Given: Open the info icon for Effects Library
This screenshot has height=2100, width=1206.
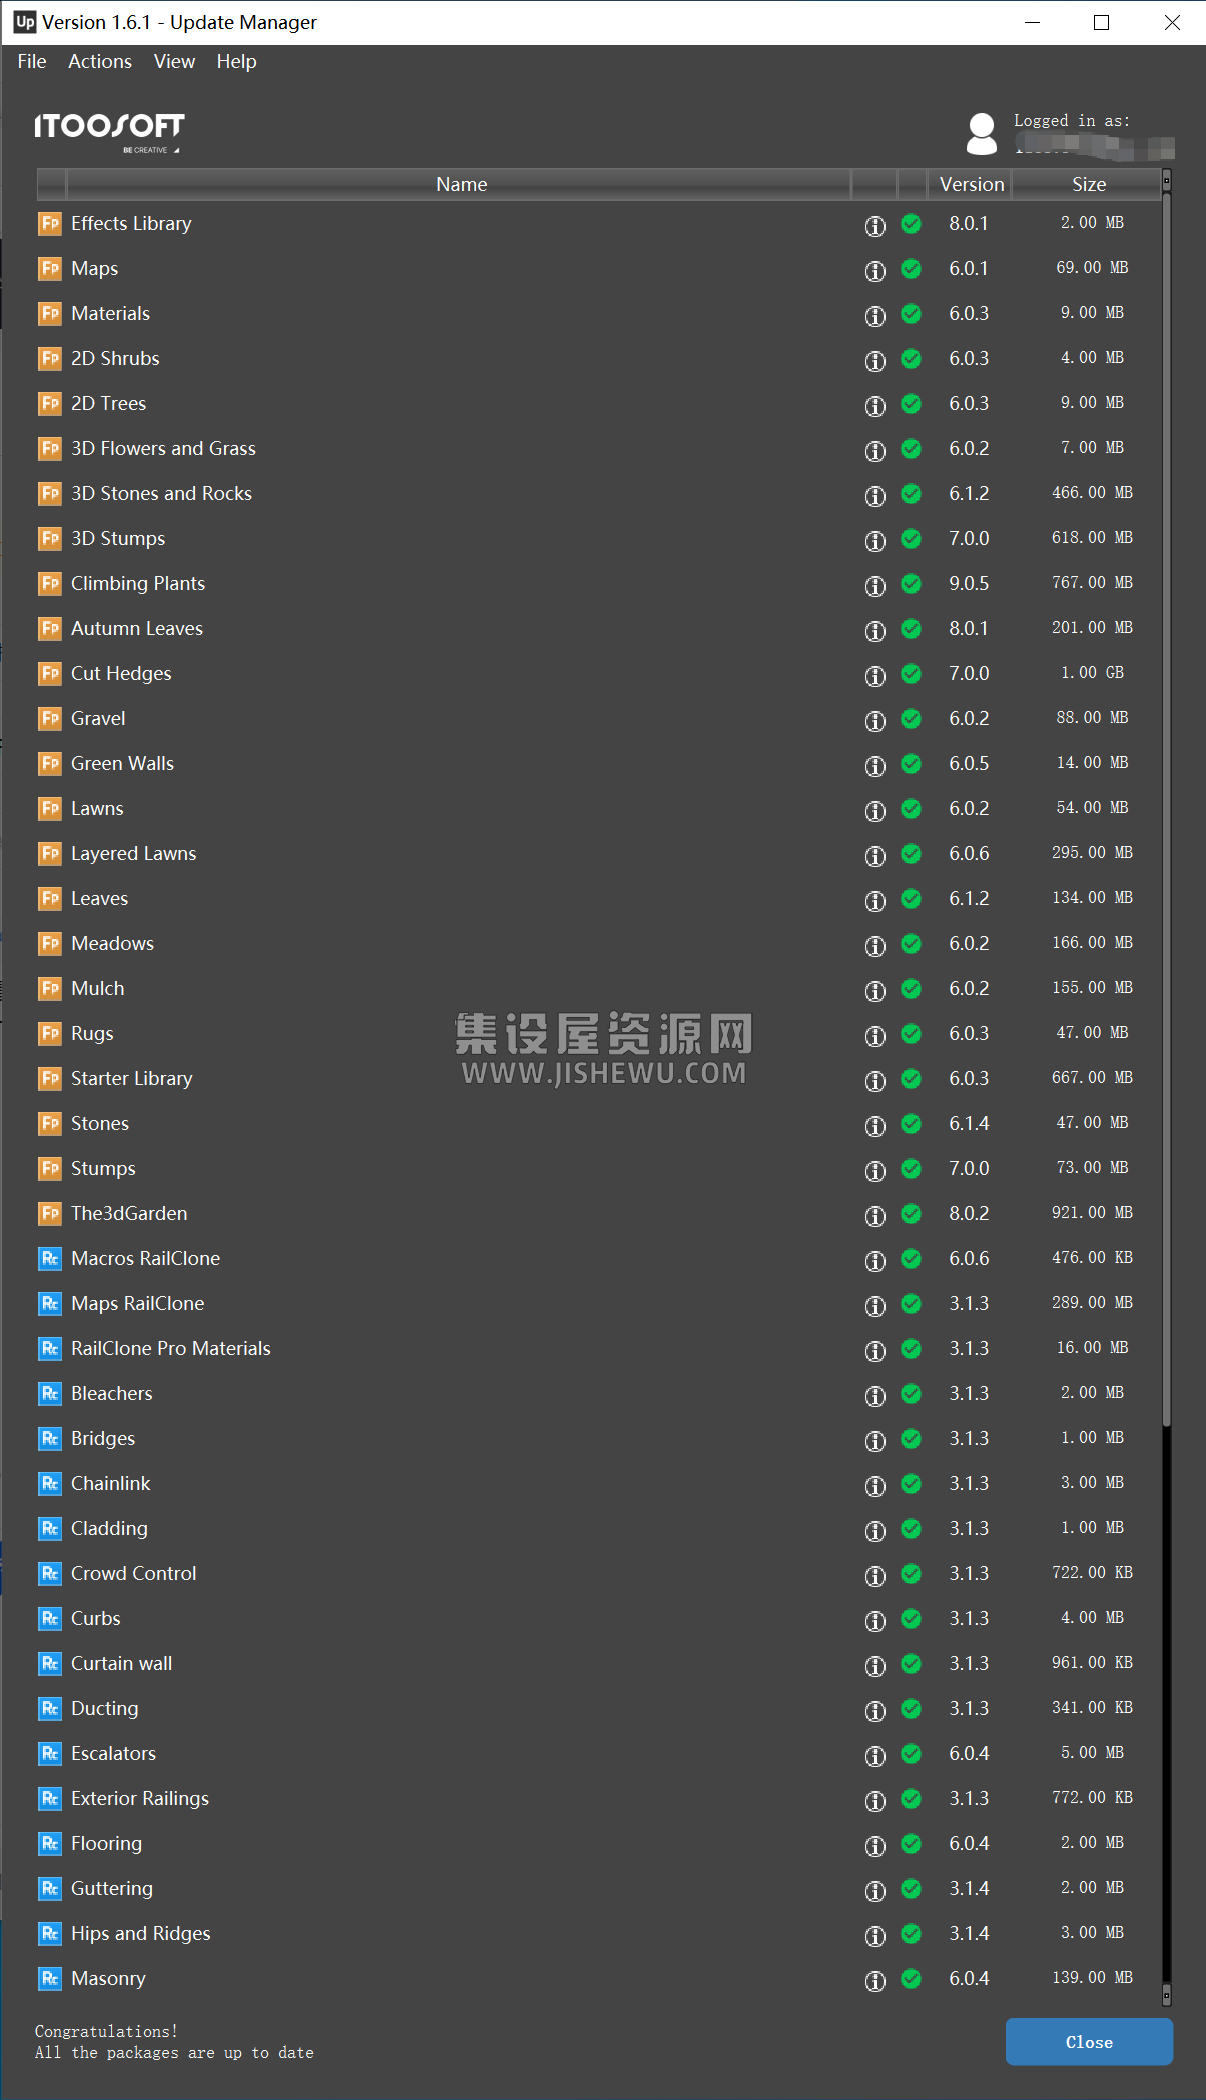Looking at the screenshot, I should [875, 225].
